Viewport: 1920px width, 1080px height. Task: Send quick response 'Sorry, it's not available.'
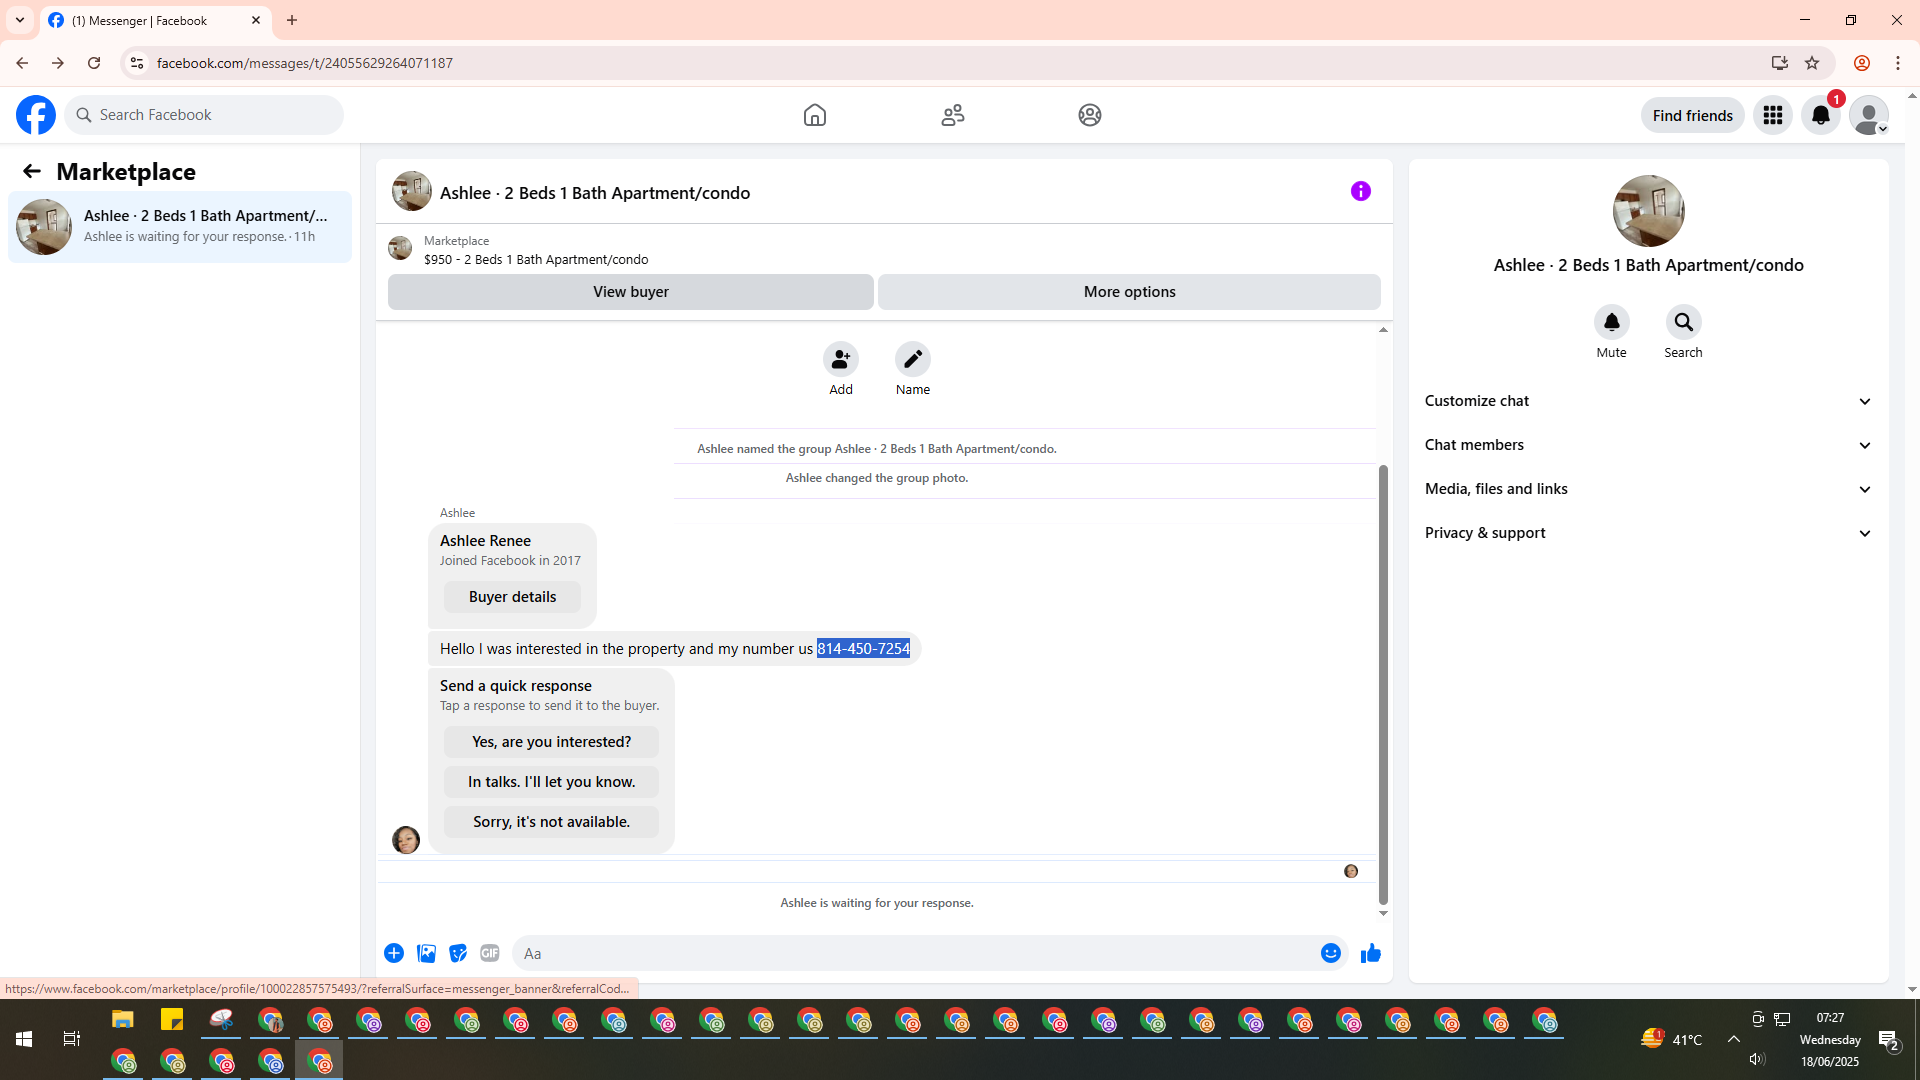(x=552, y=822)
